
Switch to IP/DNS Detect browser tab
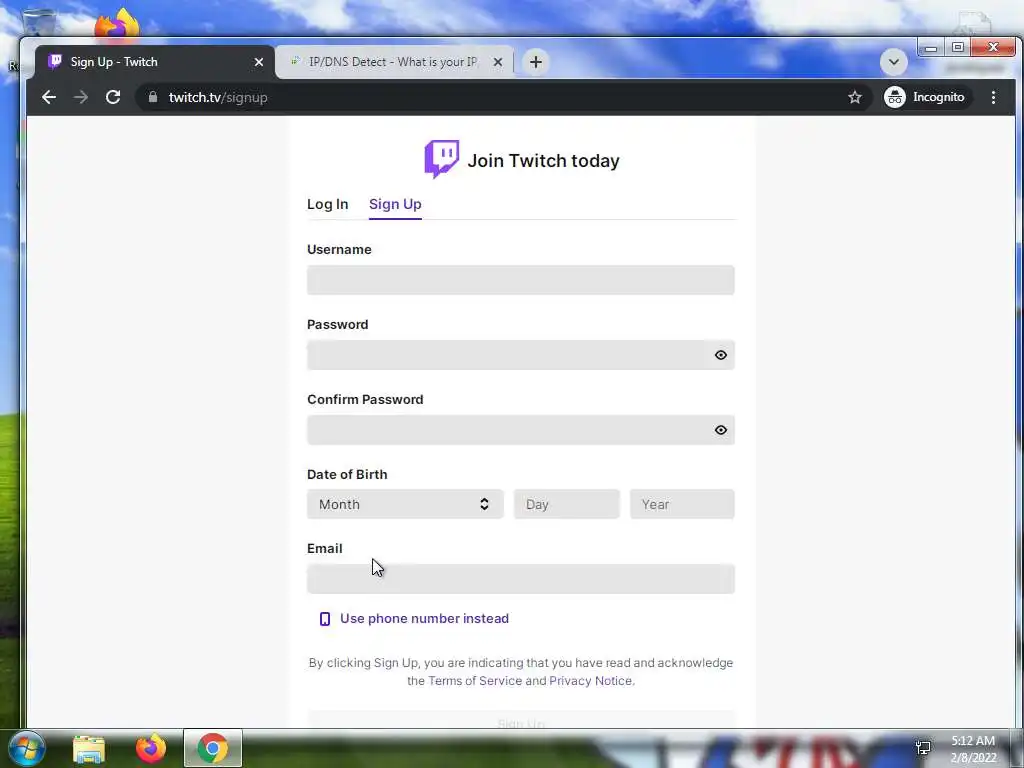(394, 62)
